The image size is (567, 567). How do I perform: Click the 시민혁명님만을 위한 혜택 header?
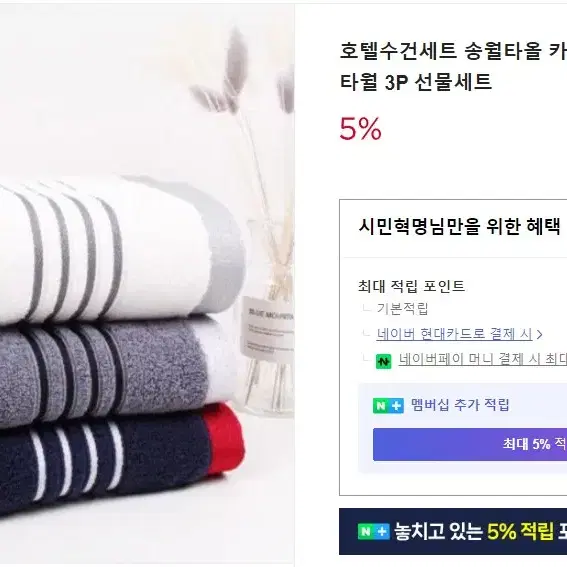point(459,227)
